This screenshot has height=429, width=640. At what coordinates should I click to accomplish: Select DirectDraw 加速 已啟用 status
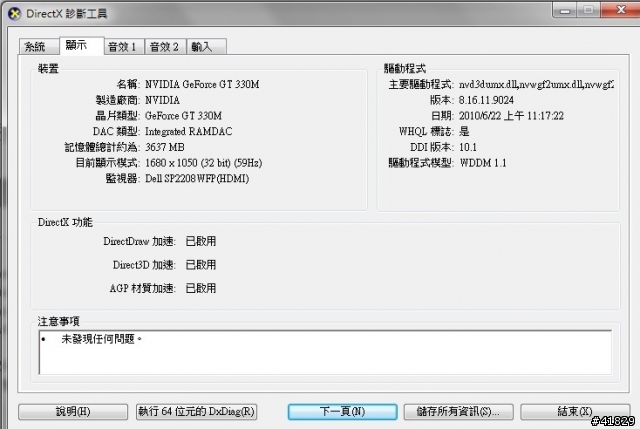[201, 241]
